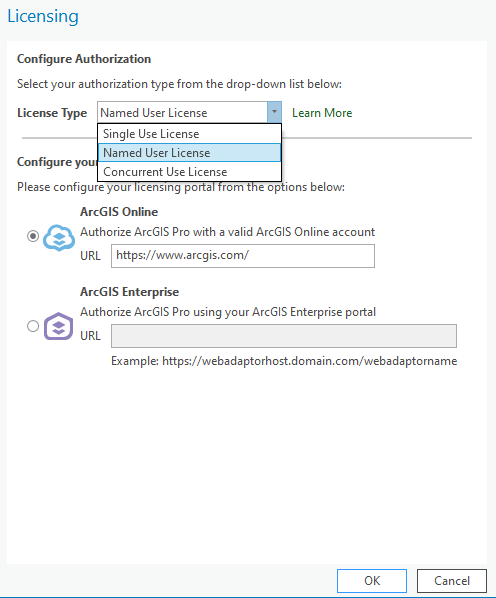The width and height of the screenshot is (496, 598).
Task: Choose Named User License in list
Action: click(189, 153)
